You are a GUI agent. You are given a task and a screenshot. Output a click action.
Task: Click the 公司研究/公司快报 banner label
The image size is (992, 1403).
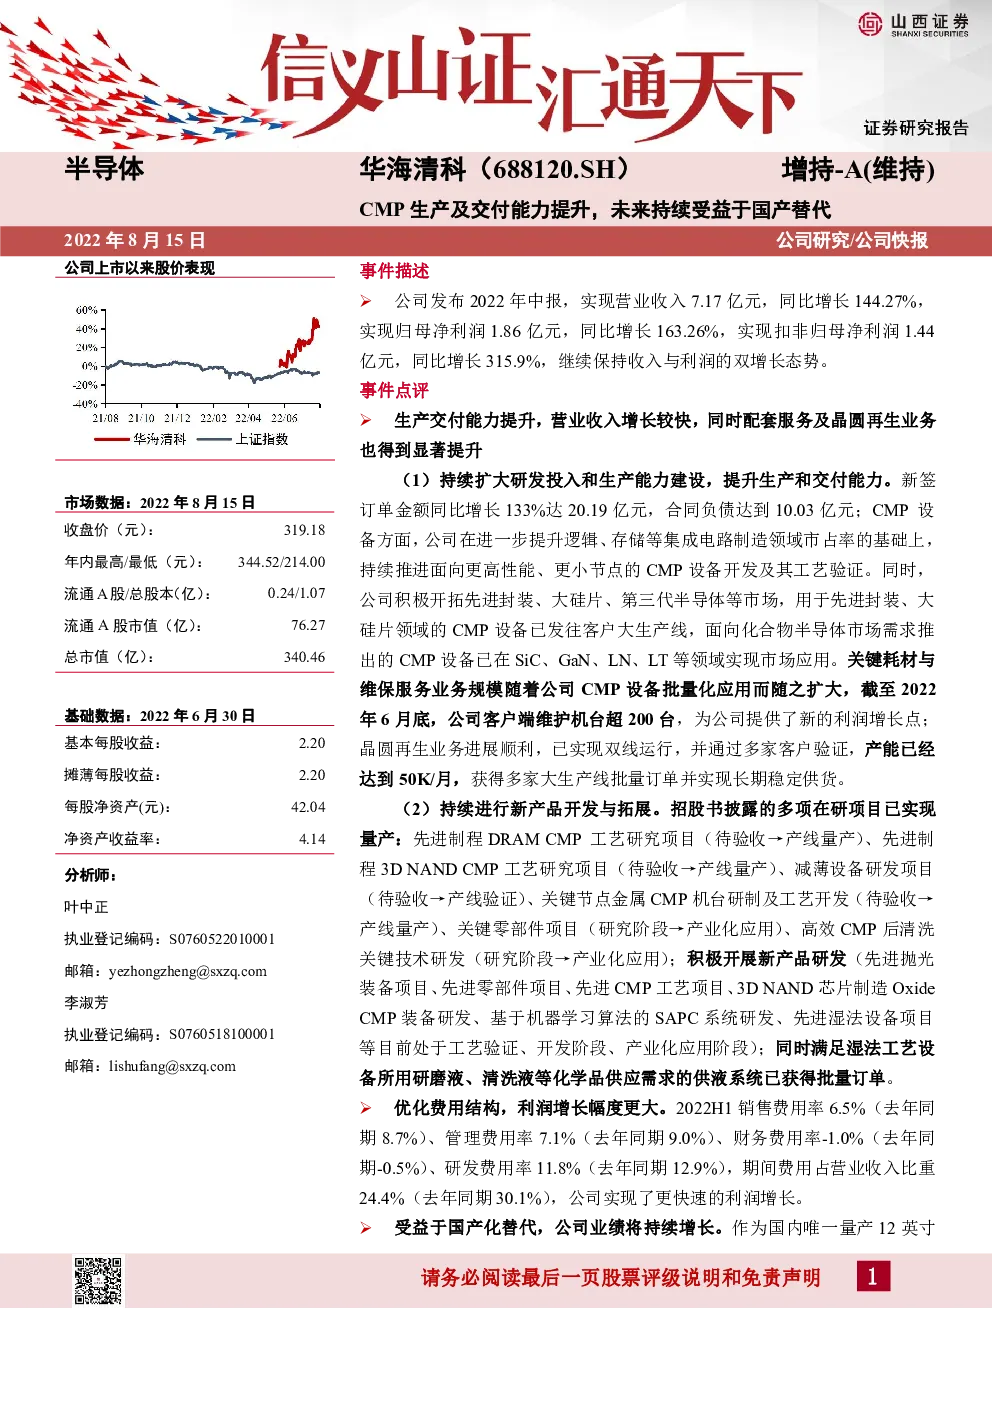pyautogui.click(x=852, y=241)
